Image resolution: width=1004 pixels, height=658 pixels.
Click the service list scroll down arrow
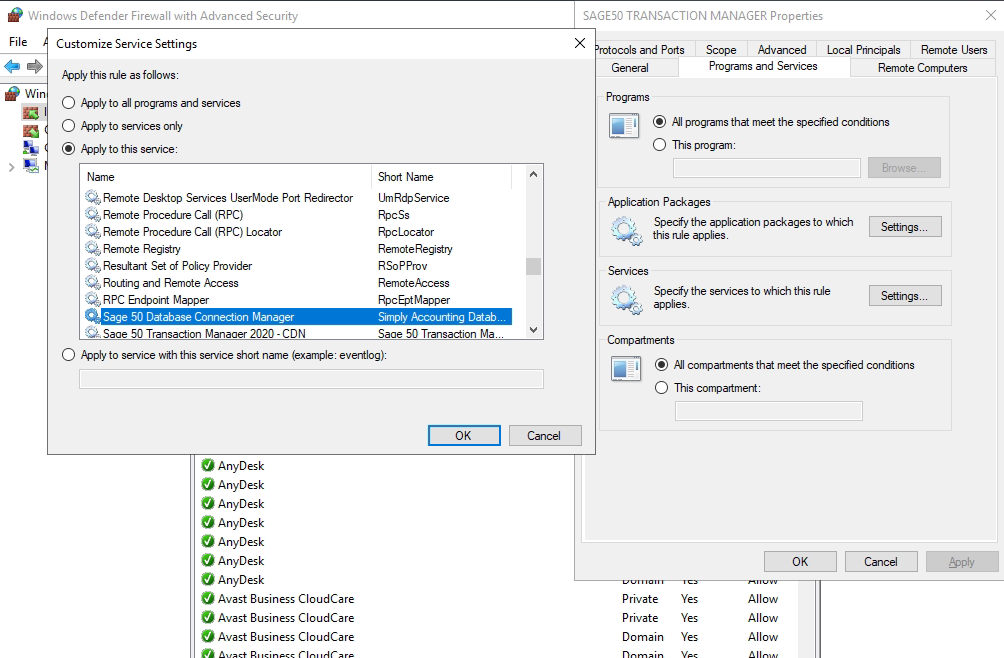pyautogui.click(x=533, y=330)
